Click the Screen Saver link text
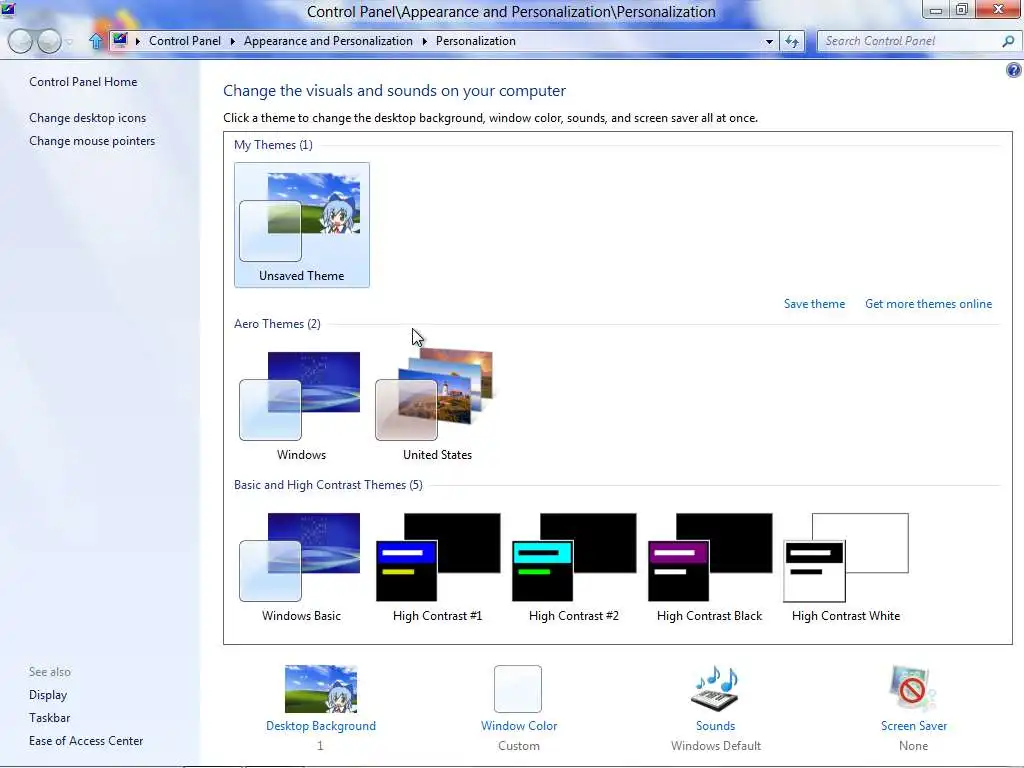 pos(914,726)
